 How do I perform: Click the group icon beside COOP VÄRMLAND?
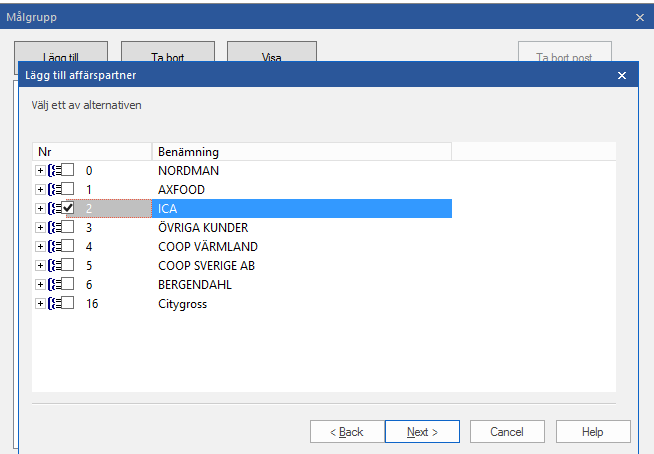[54, 247]
